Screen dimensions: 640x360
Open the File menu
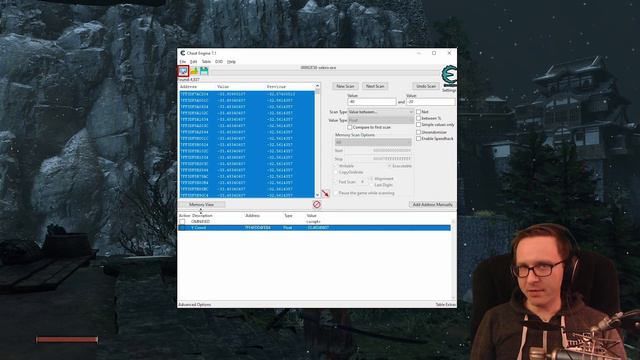coord(182,62)
